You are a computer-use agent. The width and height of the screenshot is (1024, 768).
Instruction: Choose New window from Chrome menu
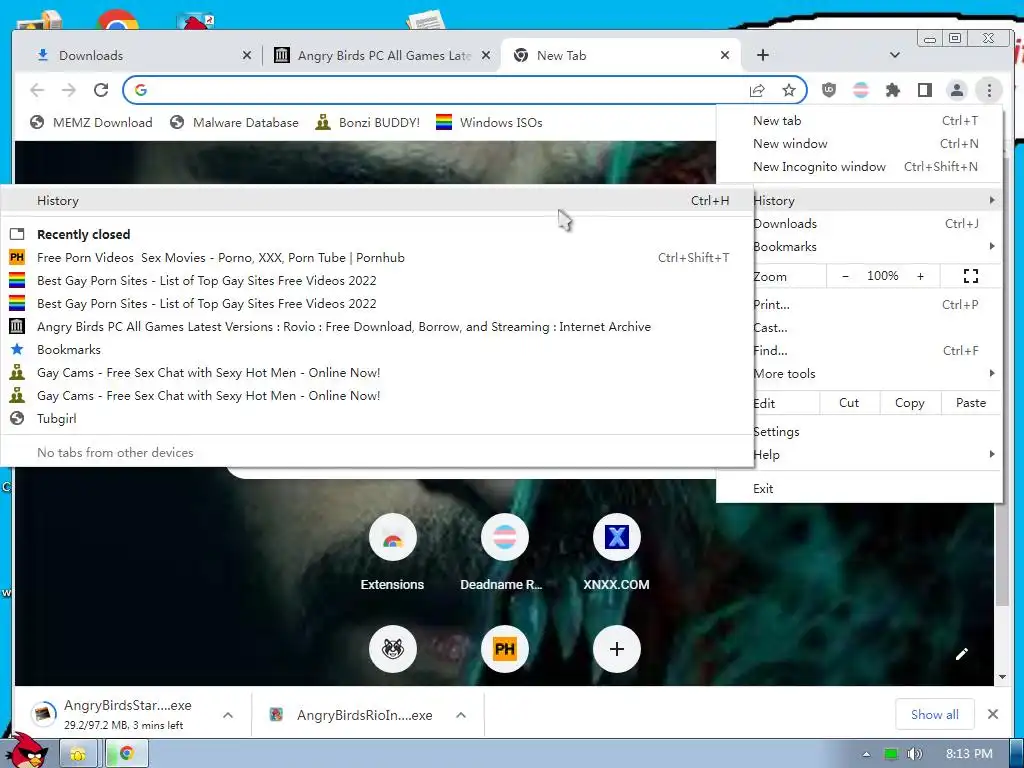coord(859,144)
